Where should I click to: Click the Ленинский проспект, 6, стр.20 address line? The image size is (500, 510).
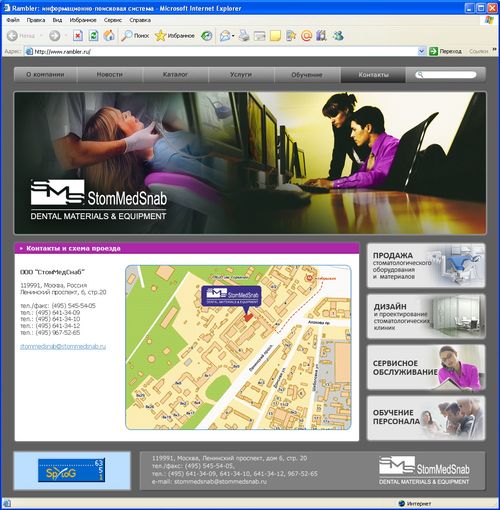click(63, 292)
